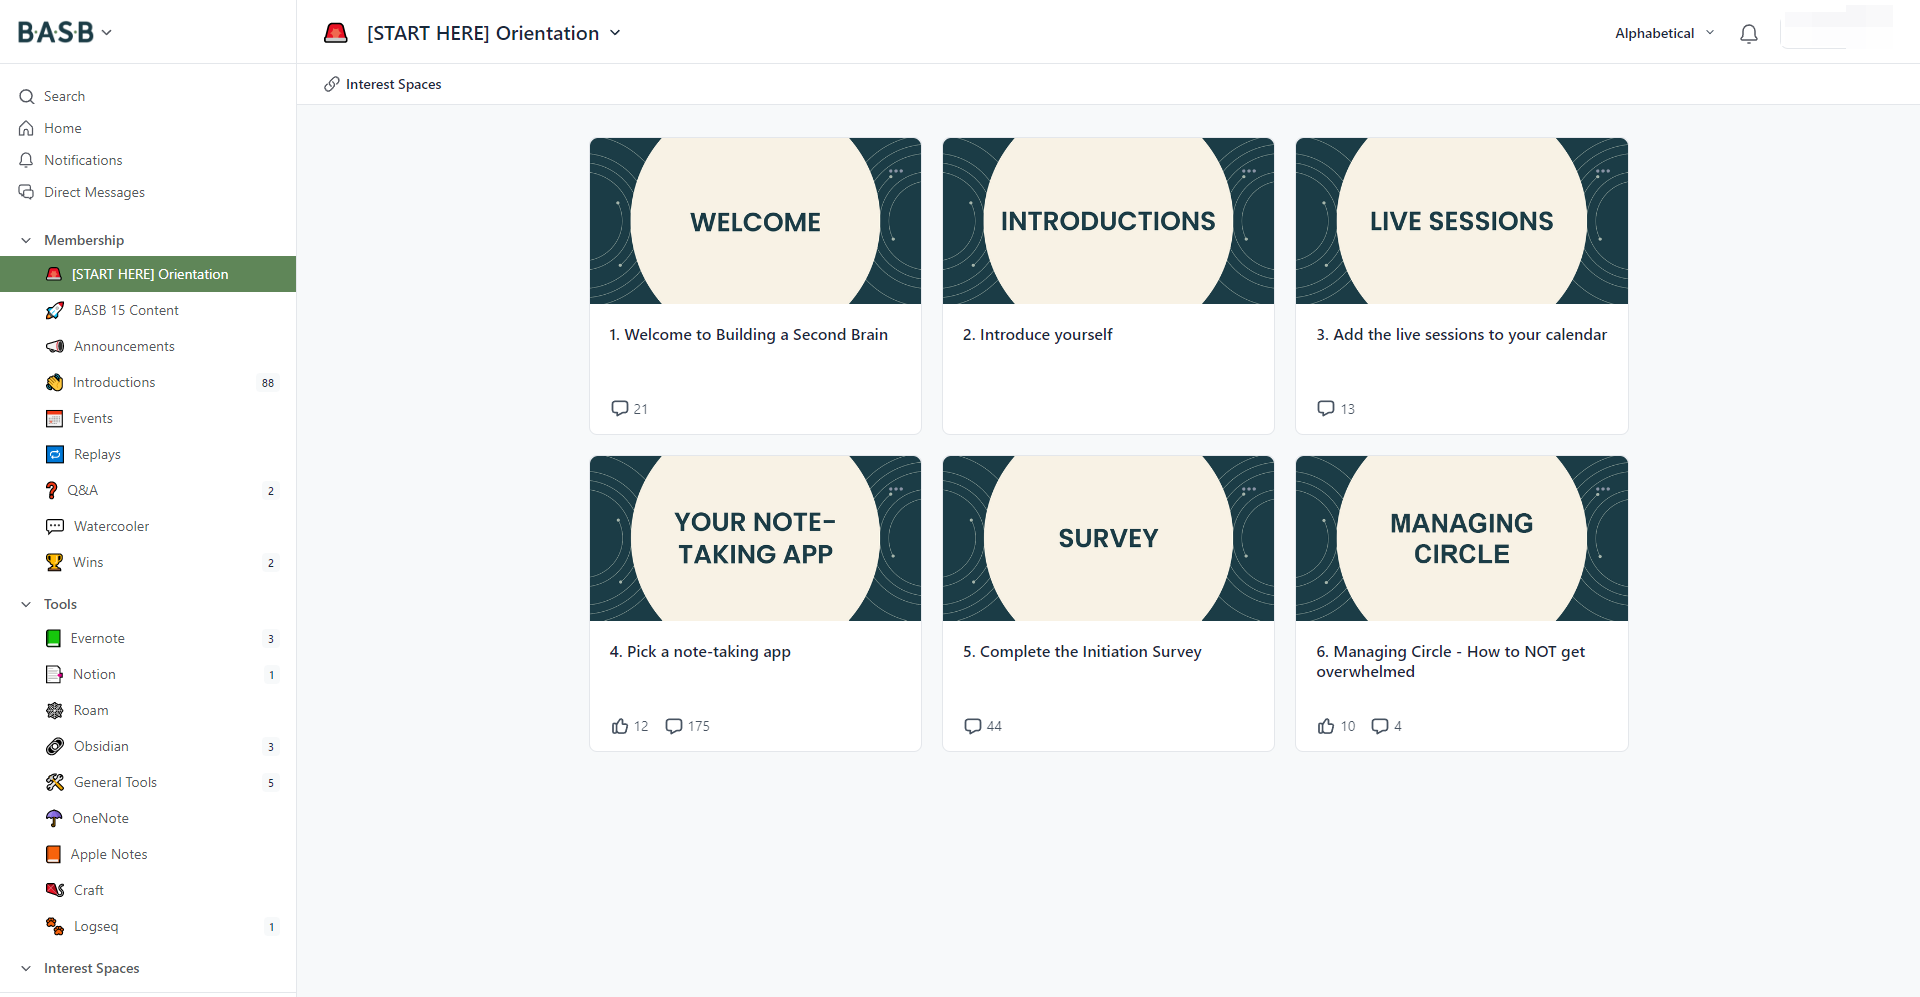
Task: Collapse the Tools section
Action: (26, 604)
